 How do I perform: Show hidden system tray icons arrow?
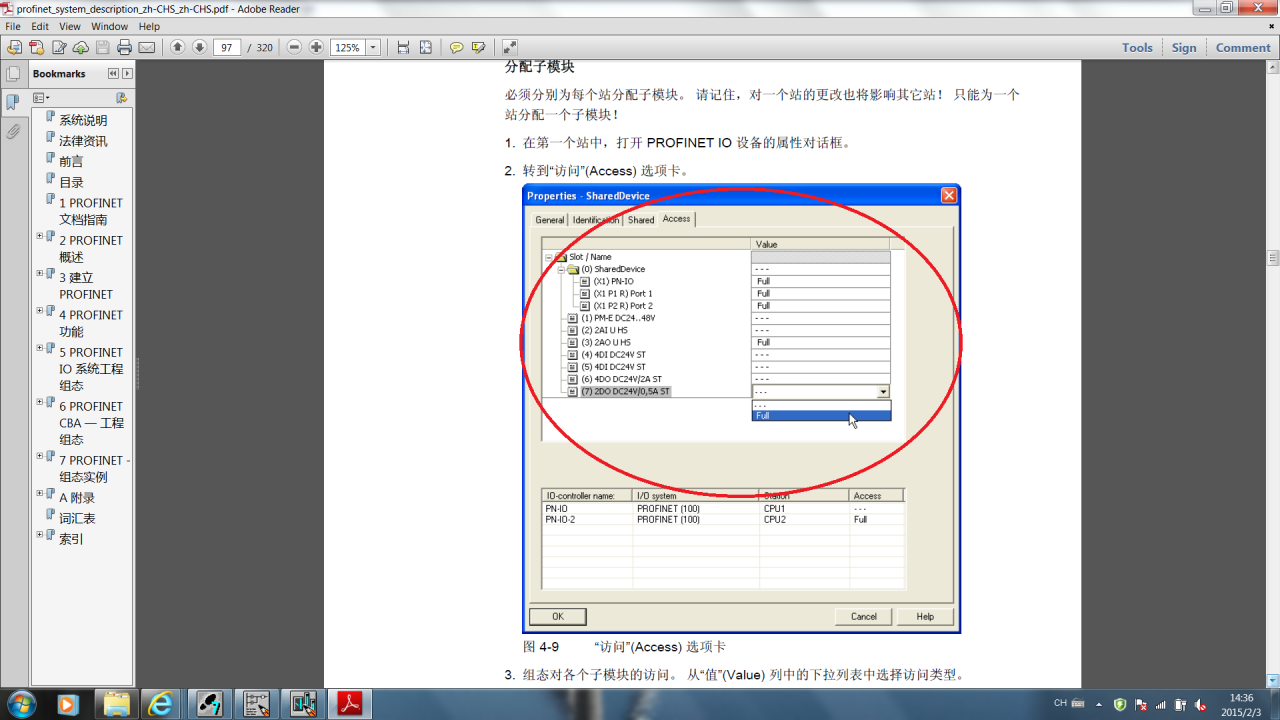[x=1099, y=704]
